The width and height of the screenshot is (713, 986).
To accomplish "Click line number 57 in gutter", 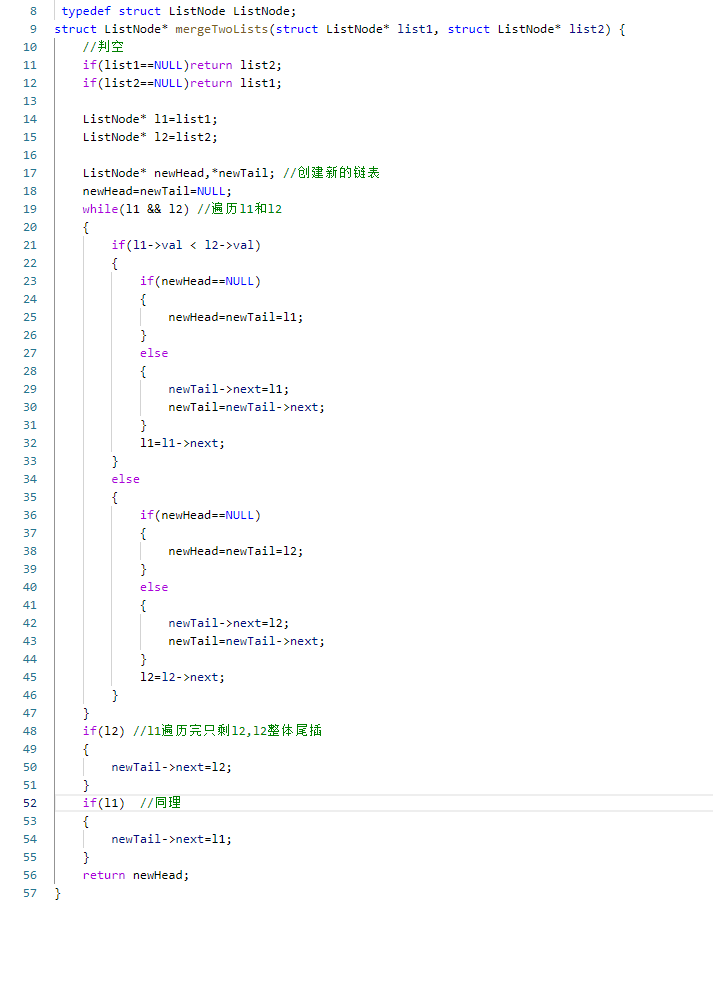I will [x=30, y=894].
